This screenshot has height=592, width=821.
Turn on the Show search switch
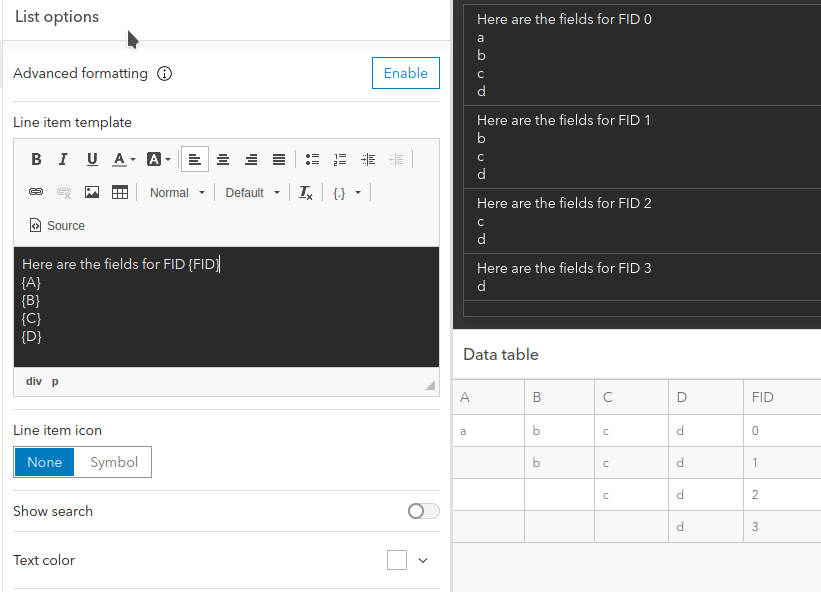tap(423, 511)
